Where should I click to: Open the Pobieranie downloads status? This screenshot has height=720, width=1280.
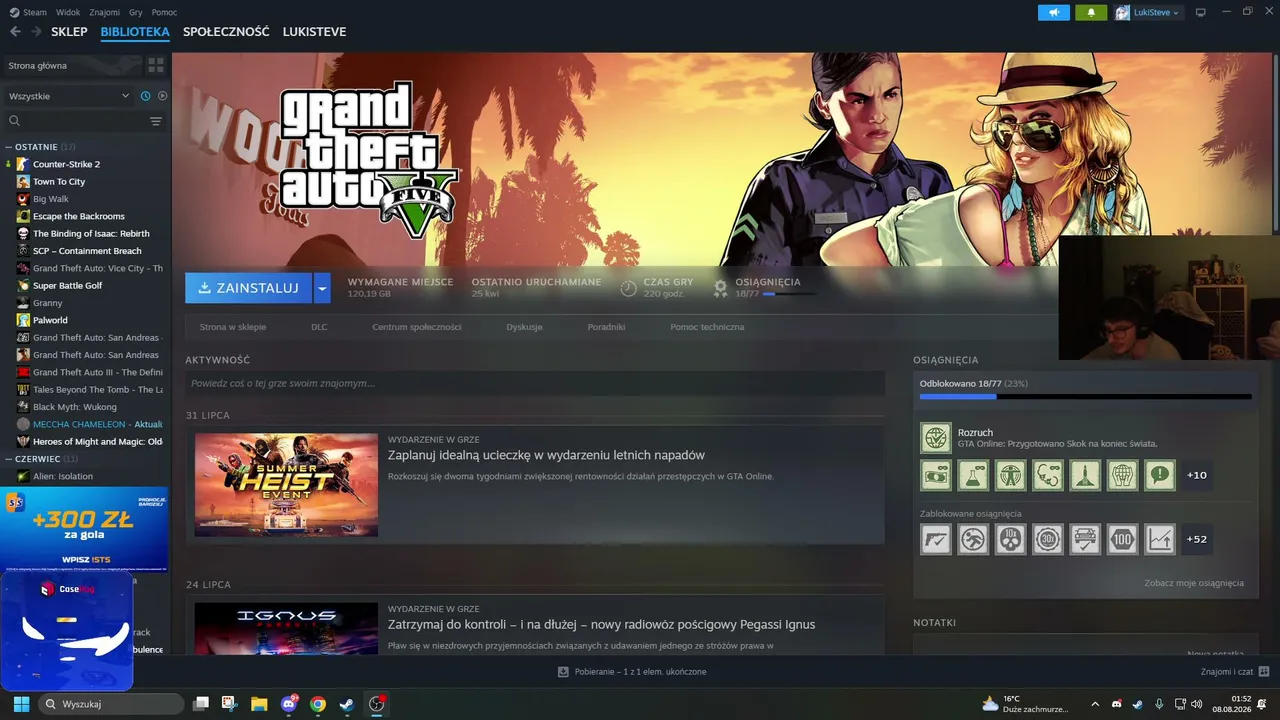pyautogui.click(x=632, y=672)
